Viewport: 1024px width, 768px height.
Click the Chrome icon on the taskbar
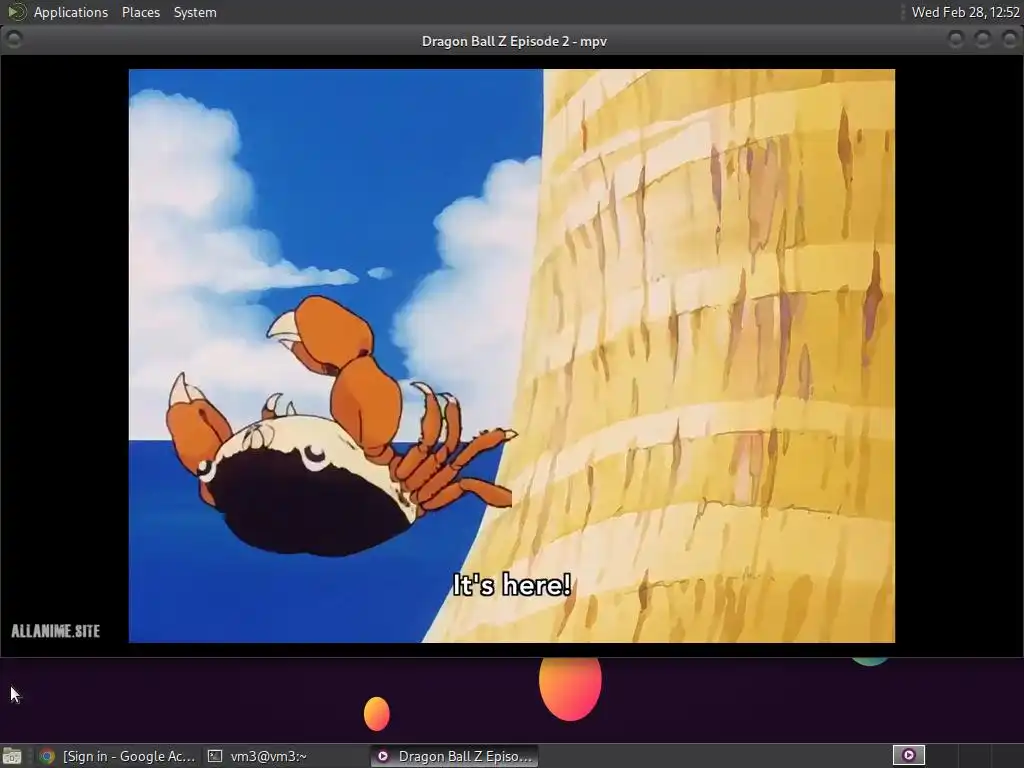coord(47,756)
